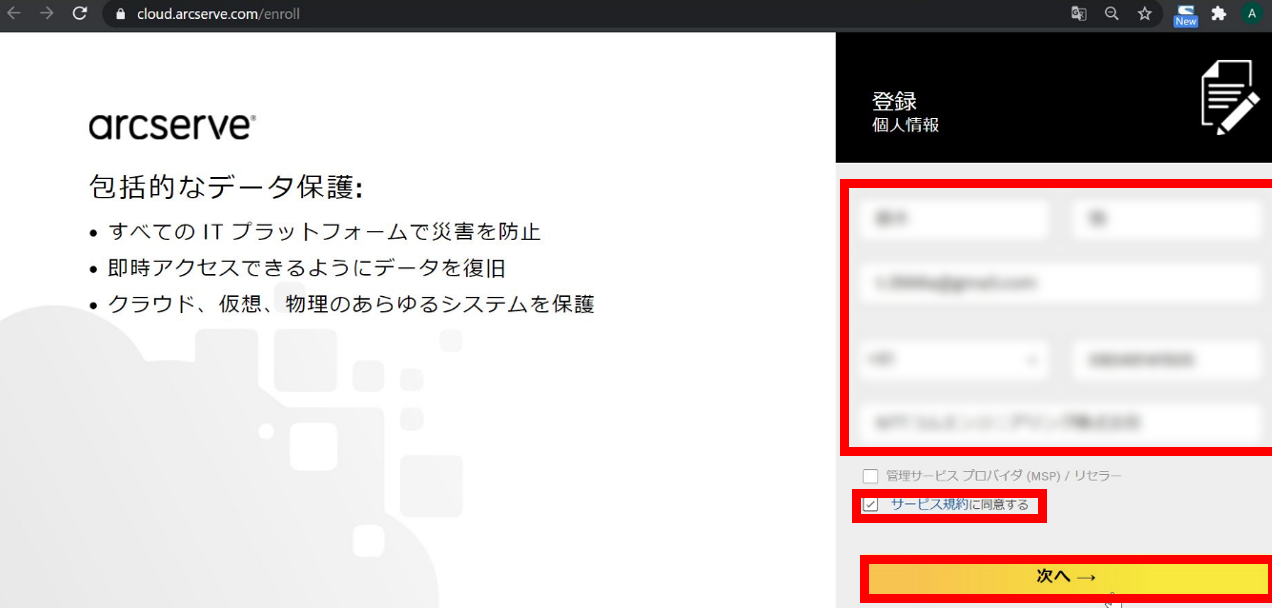Click text クラウド、仮想、物理のあらゆるシステムを保護

pos(352,304)
